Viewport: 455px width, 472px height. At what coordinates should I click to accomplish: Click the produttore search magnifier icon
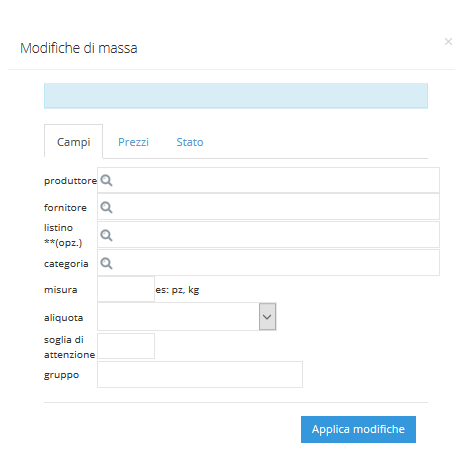(106, 180)
